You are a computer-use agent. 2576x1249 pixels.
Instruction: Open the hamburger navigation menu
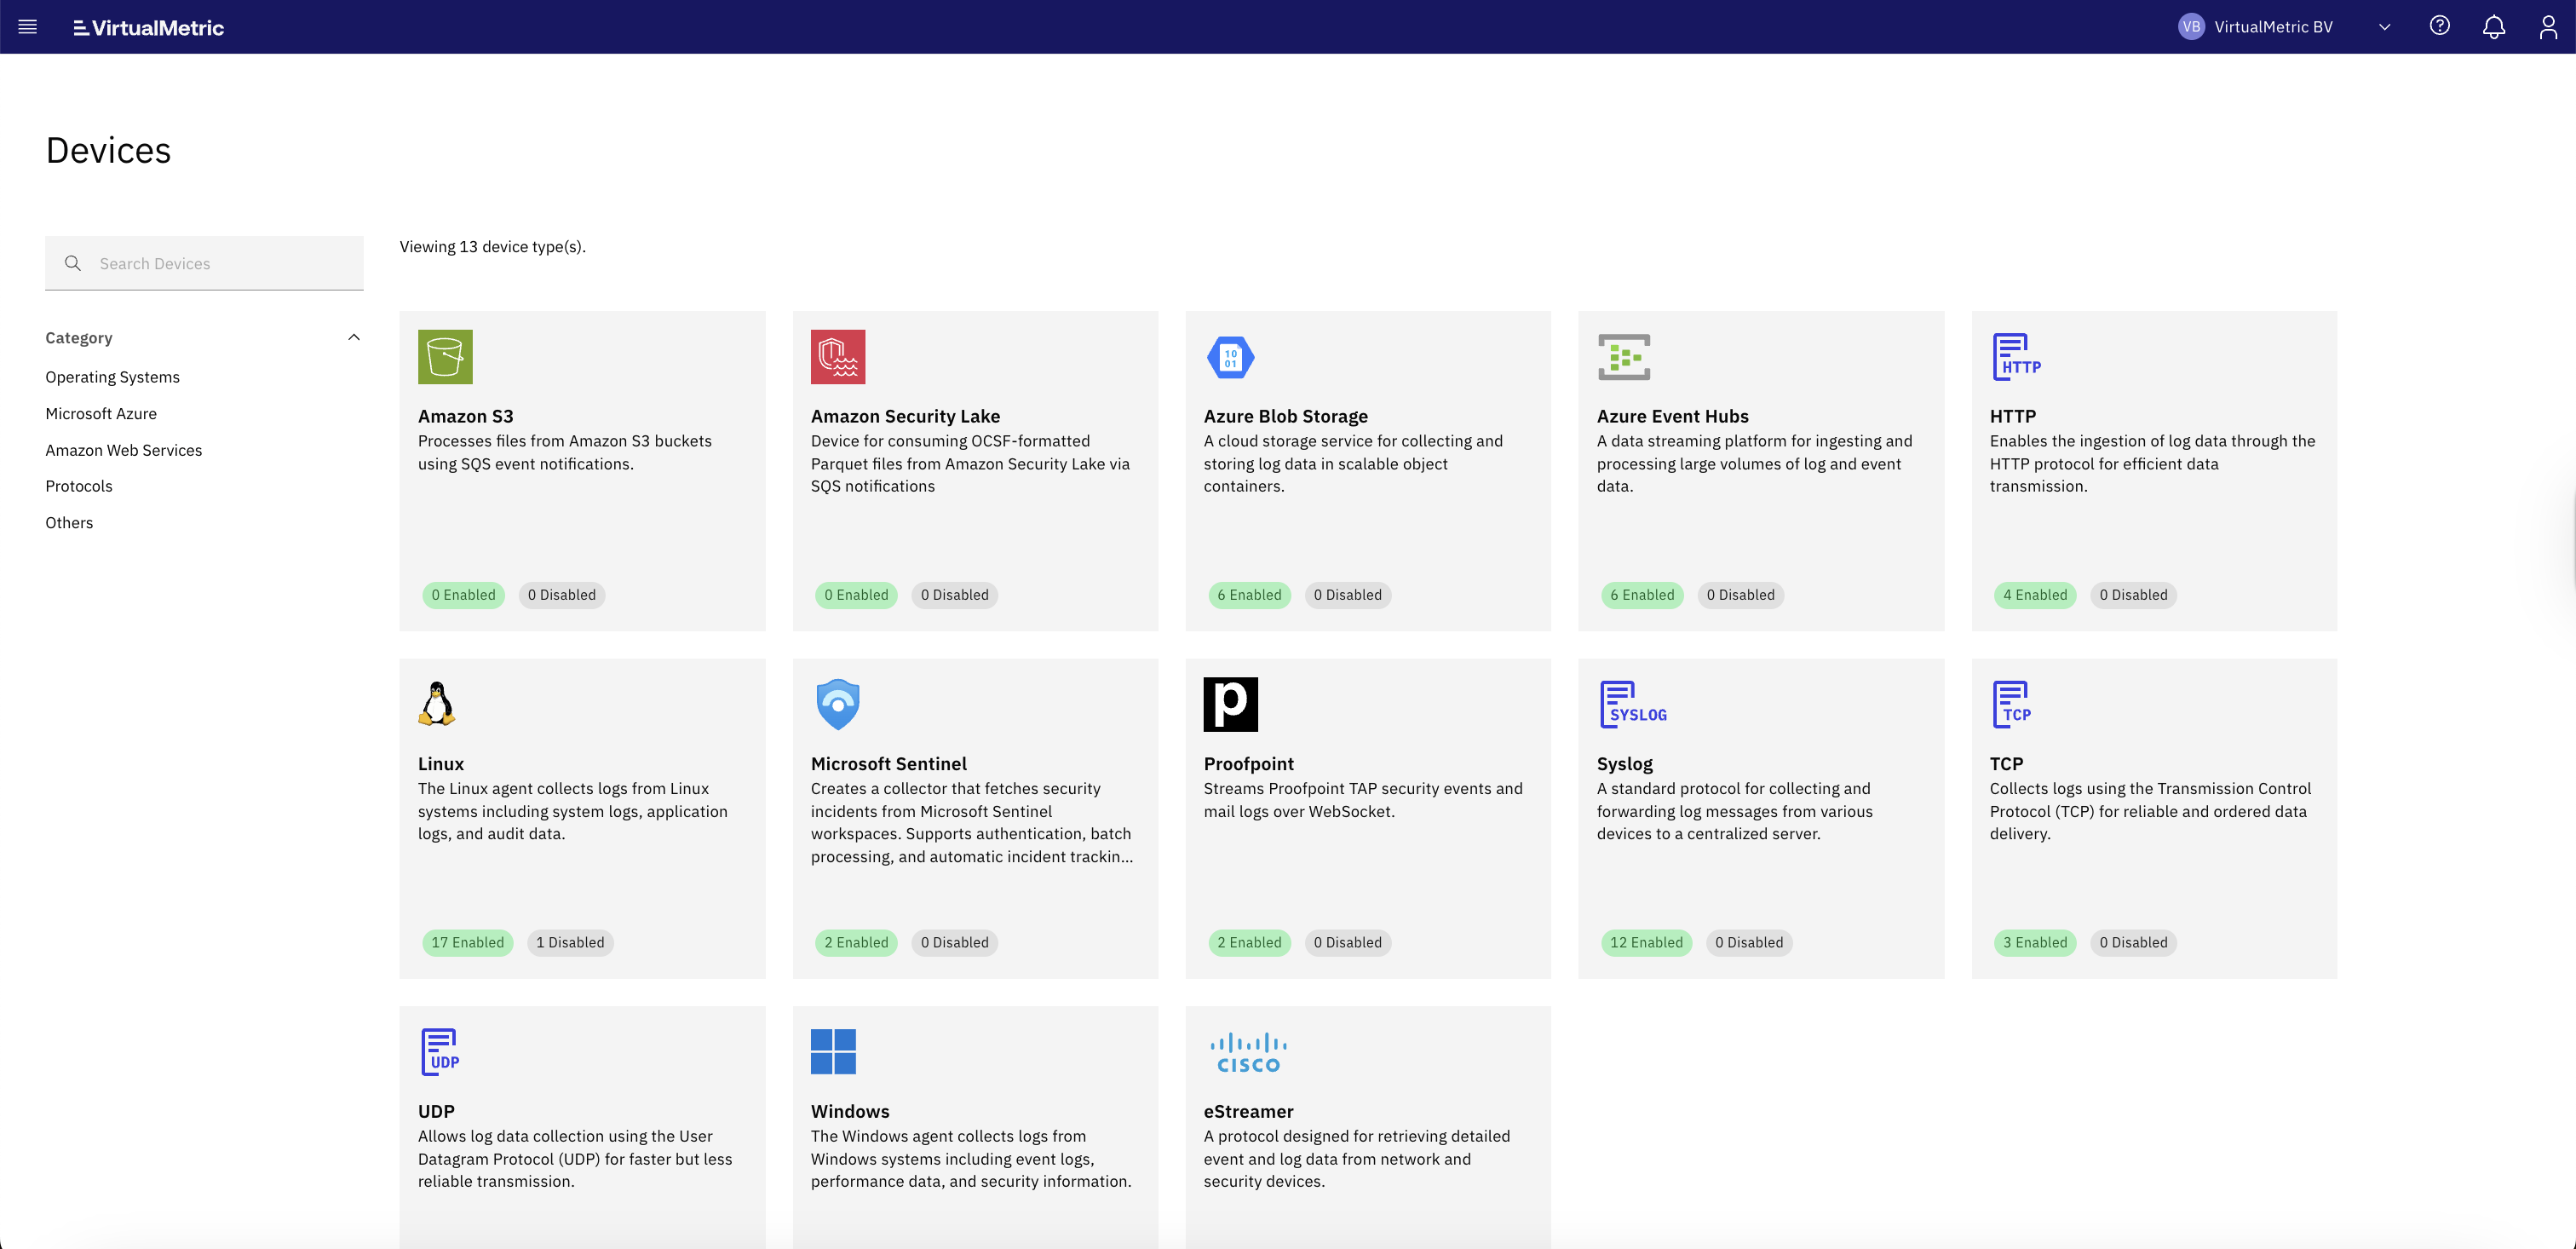[x=27, y=26]
